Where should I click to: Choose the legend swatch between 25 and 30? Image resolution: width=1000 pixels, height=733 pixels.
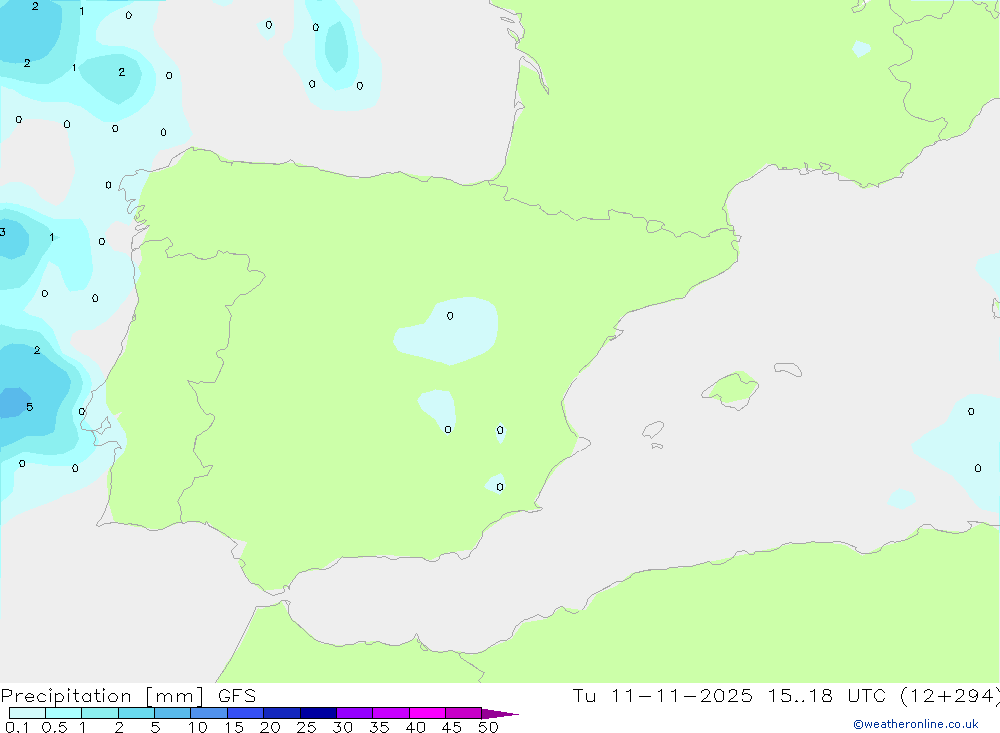[318, 713]
